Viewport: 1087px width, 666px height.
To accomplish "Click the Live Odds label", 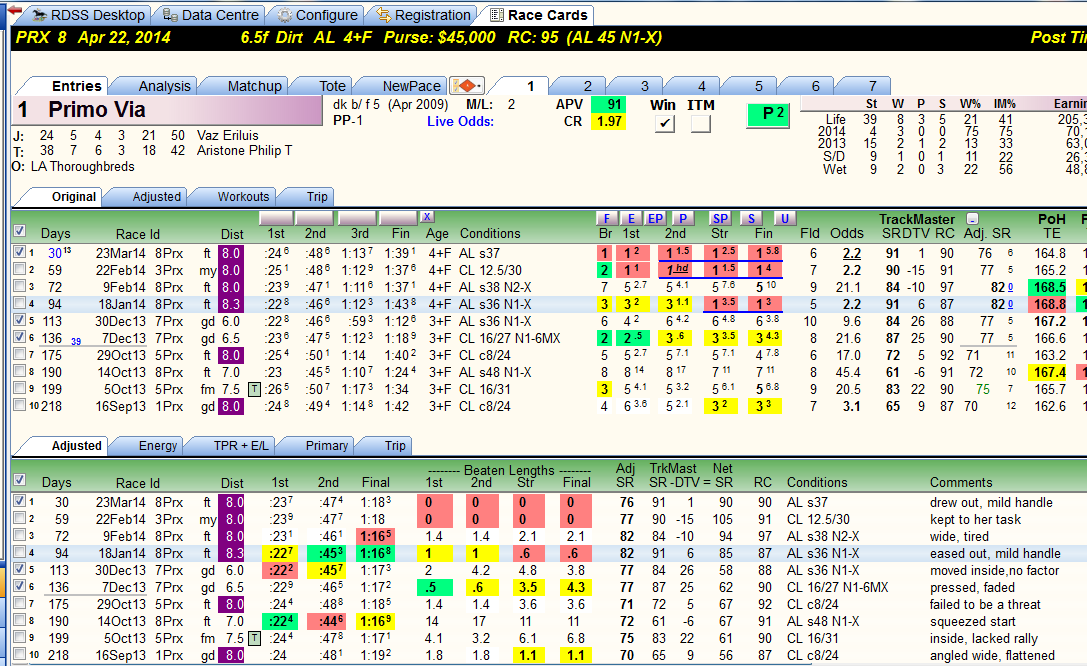I will point(460,121).
